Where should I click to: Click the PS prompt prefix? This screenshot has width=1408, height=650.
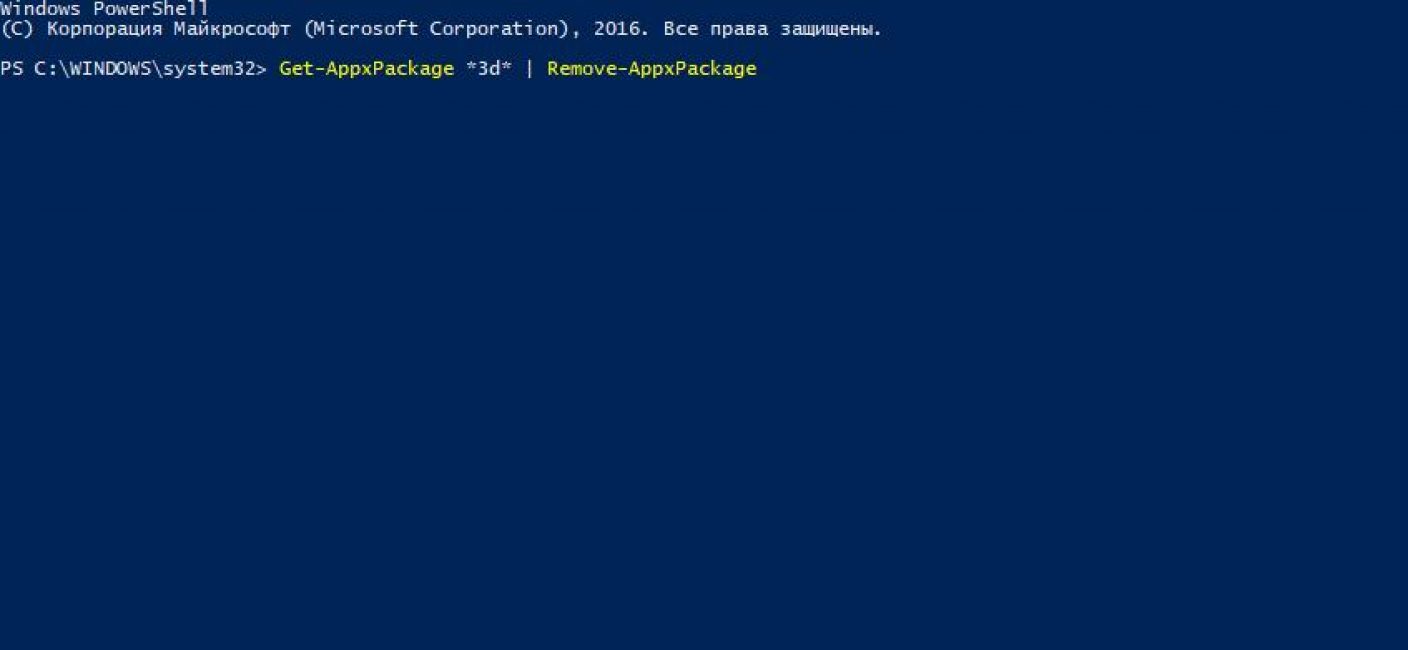[12, 69]
